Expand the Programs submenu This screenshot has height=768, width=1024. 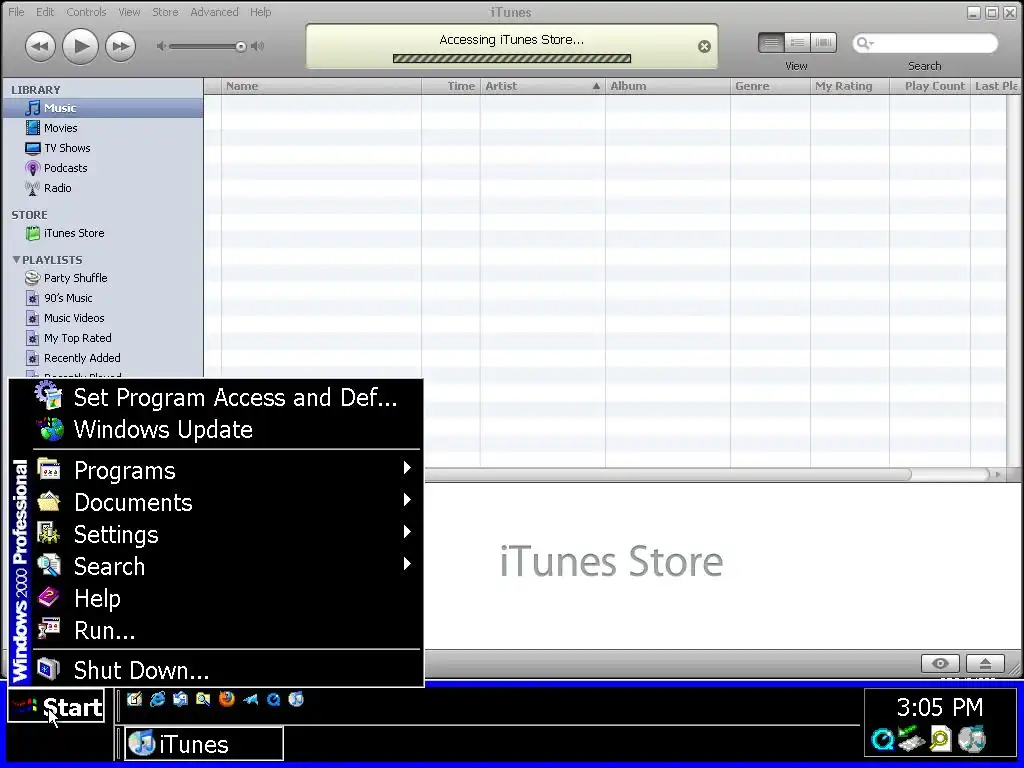tap(228, 470)
